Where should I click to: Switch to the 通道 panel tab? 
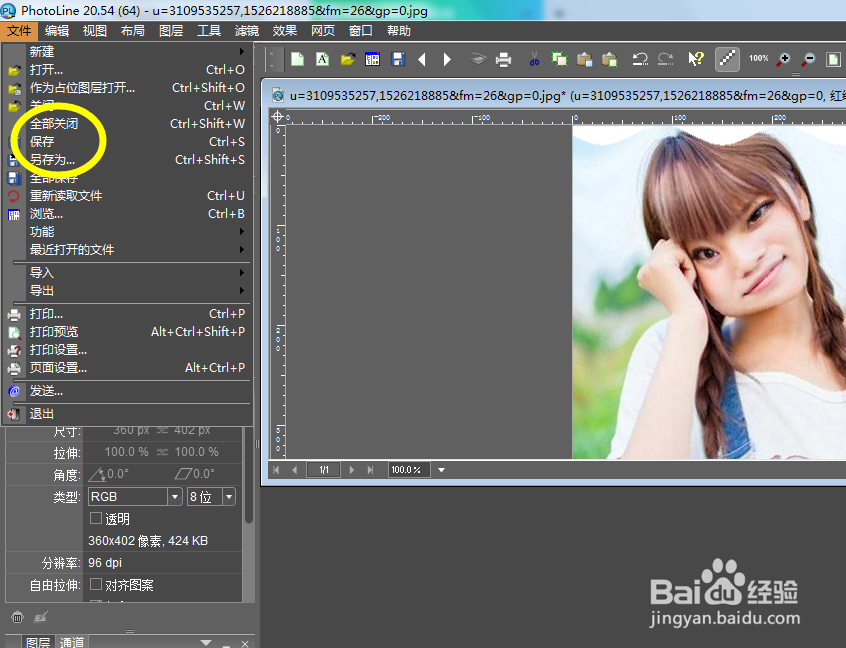(72, 642)
